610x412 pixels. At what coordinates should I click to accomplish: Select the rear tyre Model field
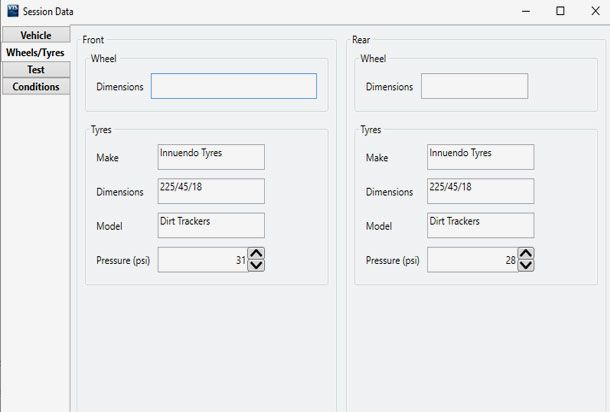tap(480, 225)
